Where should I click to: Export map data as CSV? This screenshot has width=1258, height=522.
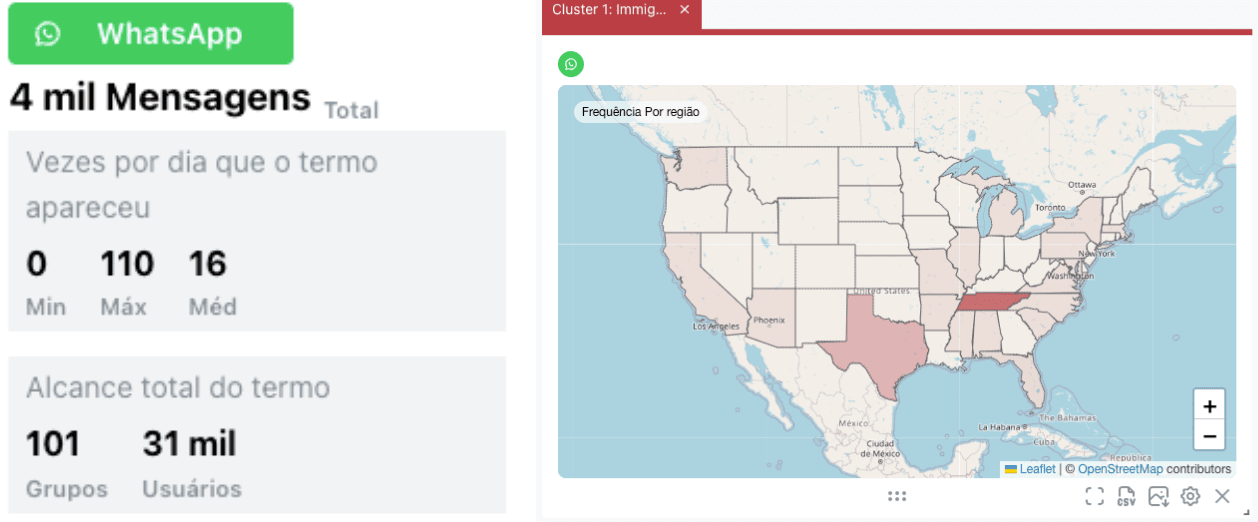point(1126,496)
